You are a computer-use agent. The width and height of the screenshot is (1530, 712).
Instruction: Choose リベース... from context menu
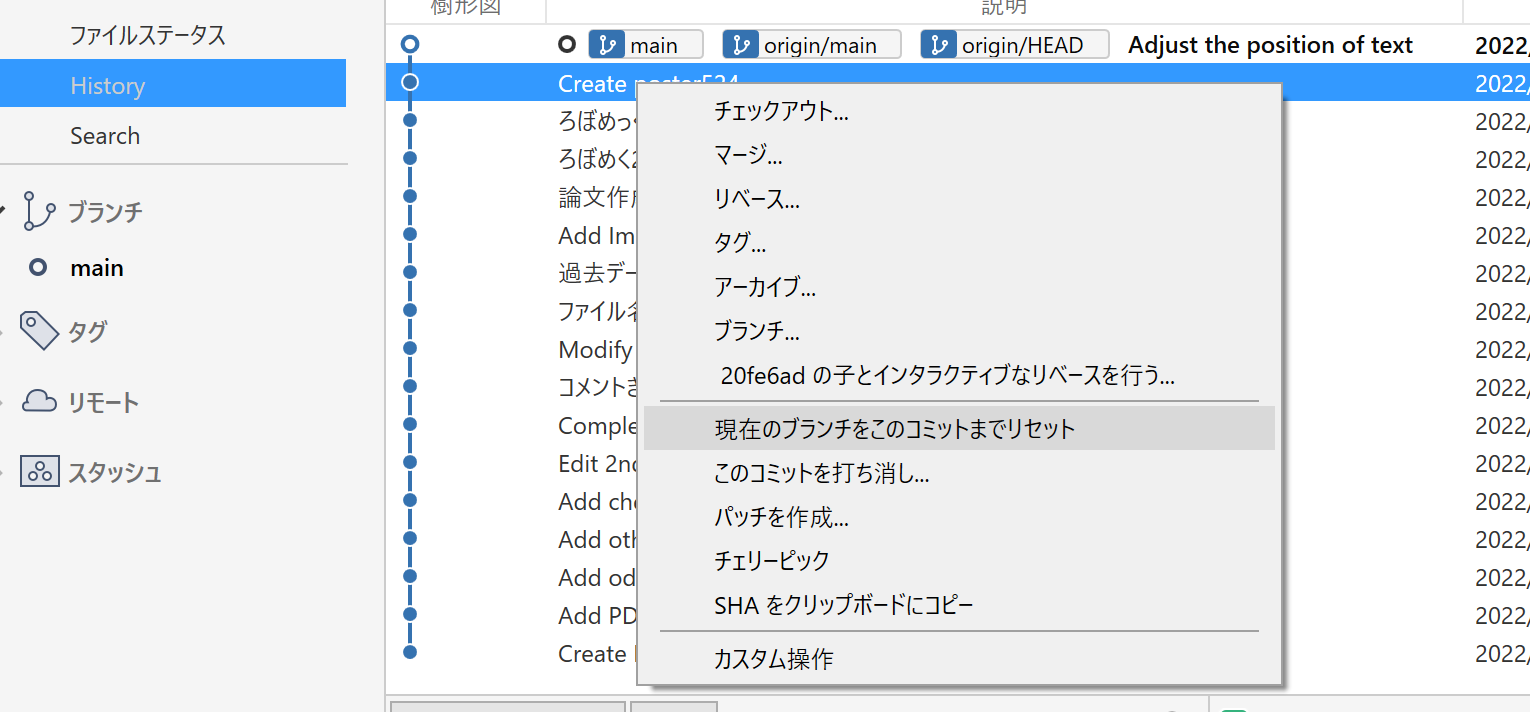click(x=960, y=199)
